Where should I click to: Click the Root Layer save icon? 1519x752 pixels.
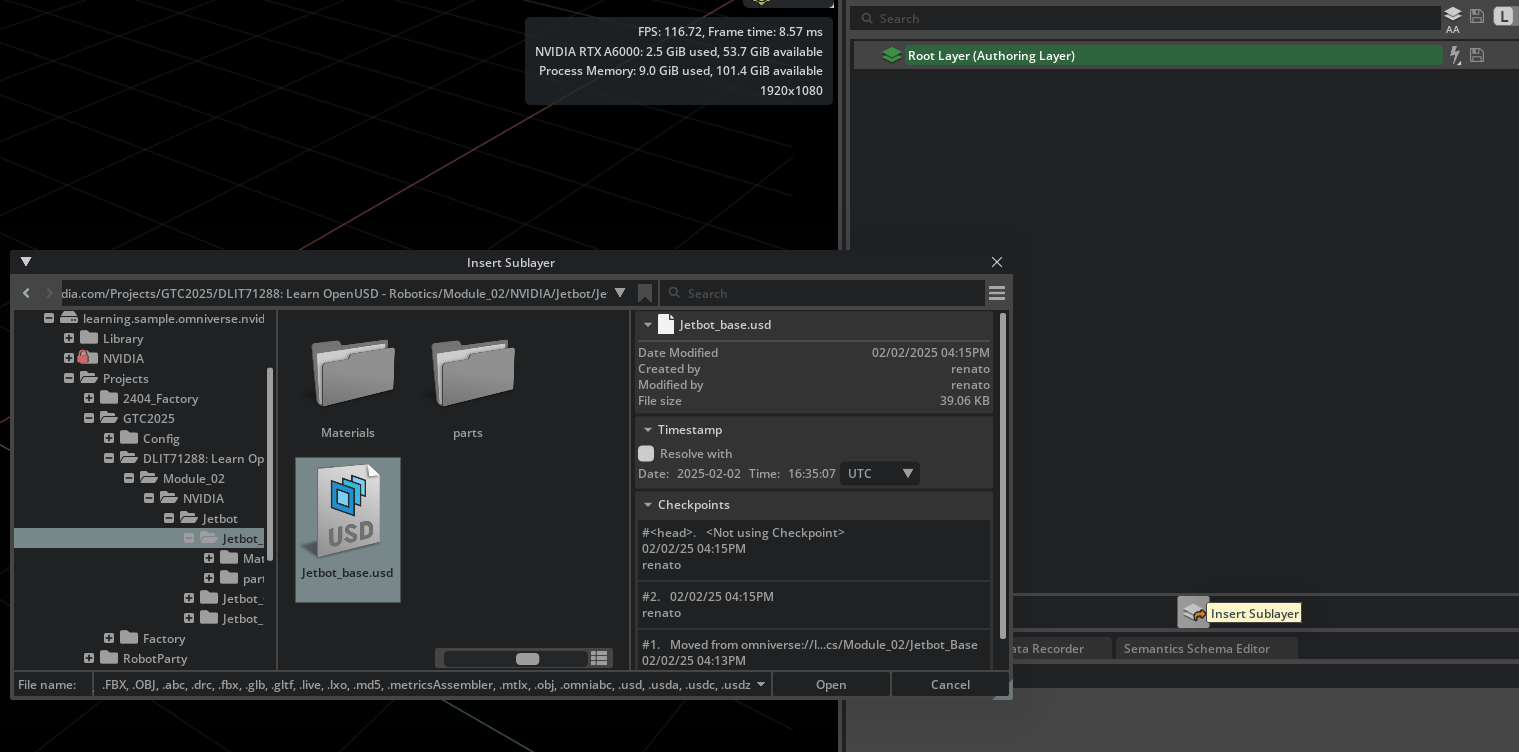1477,56
